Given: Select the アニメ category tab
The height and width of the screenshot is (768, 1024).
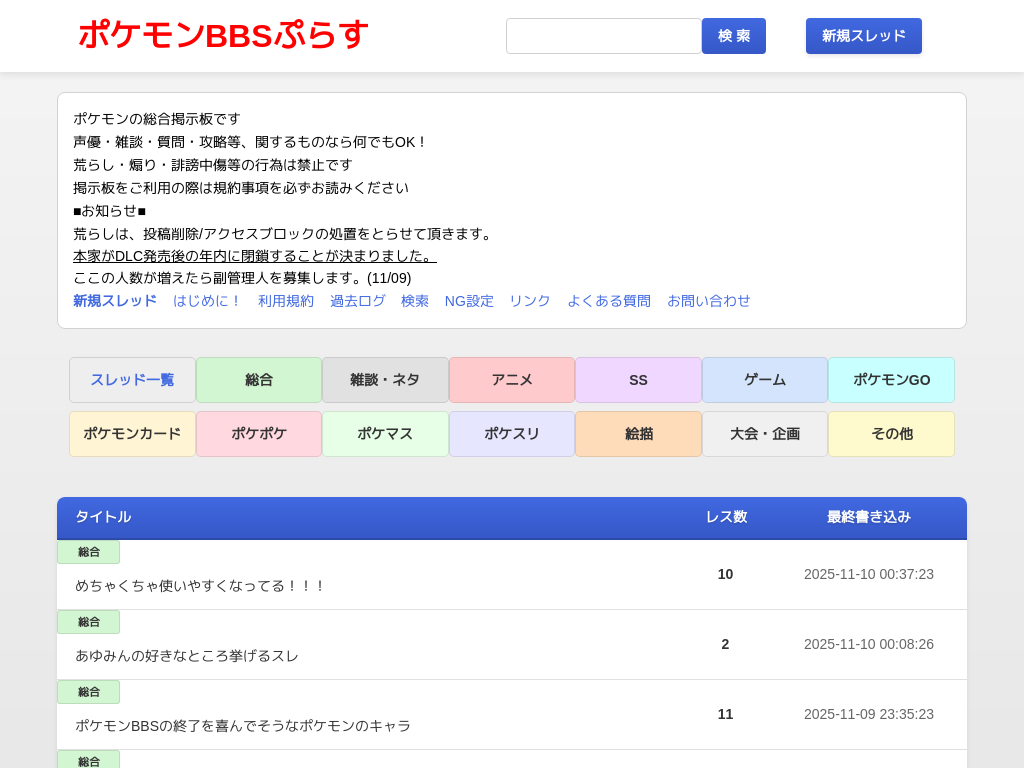Looking at the screenshot, I should (511, 380).
